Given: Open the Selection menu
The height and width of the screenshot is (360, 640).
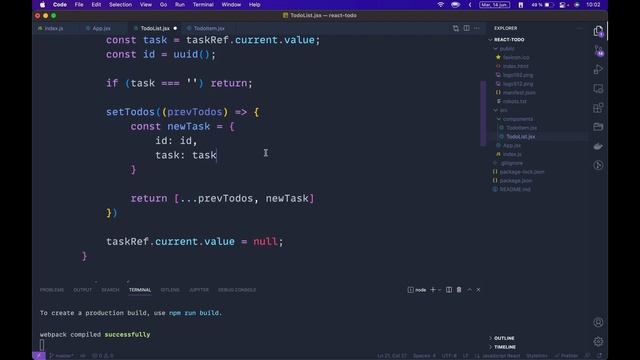Looking at the screenshot, I should [120, 5].
